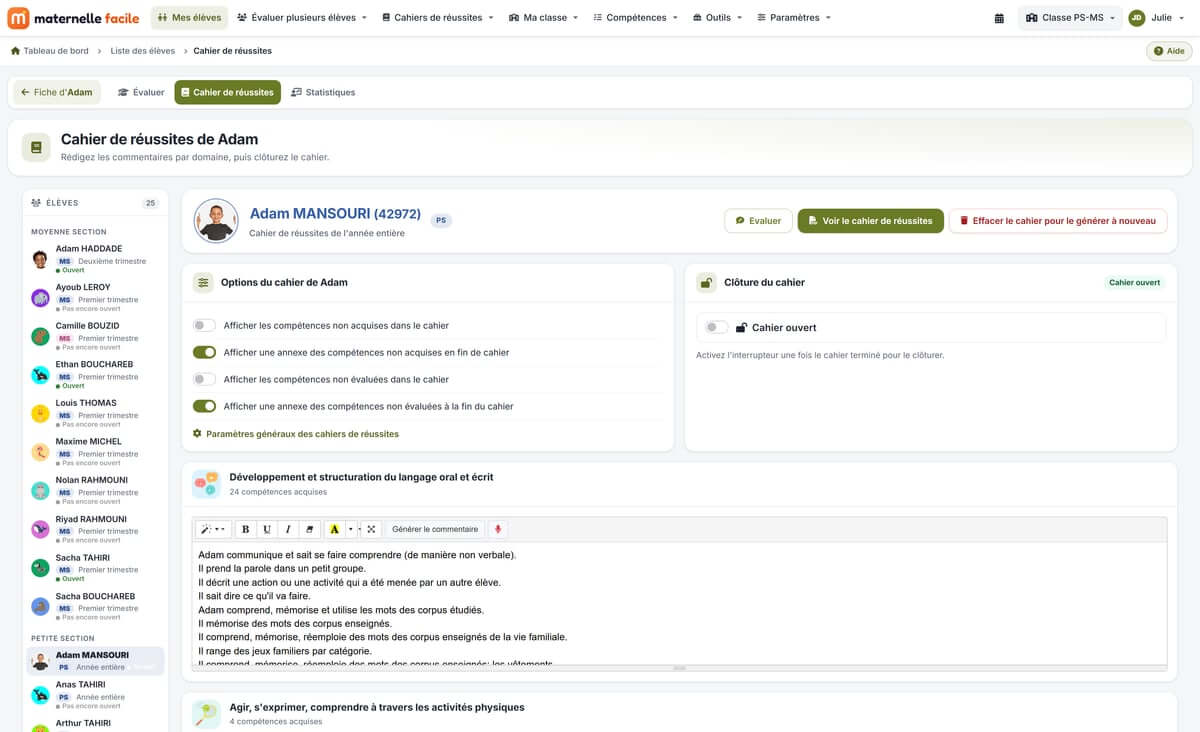Disable annexe des compétences non évaluées
This screenshot has height=732, width=1200.
(x=204, y=406)
